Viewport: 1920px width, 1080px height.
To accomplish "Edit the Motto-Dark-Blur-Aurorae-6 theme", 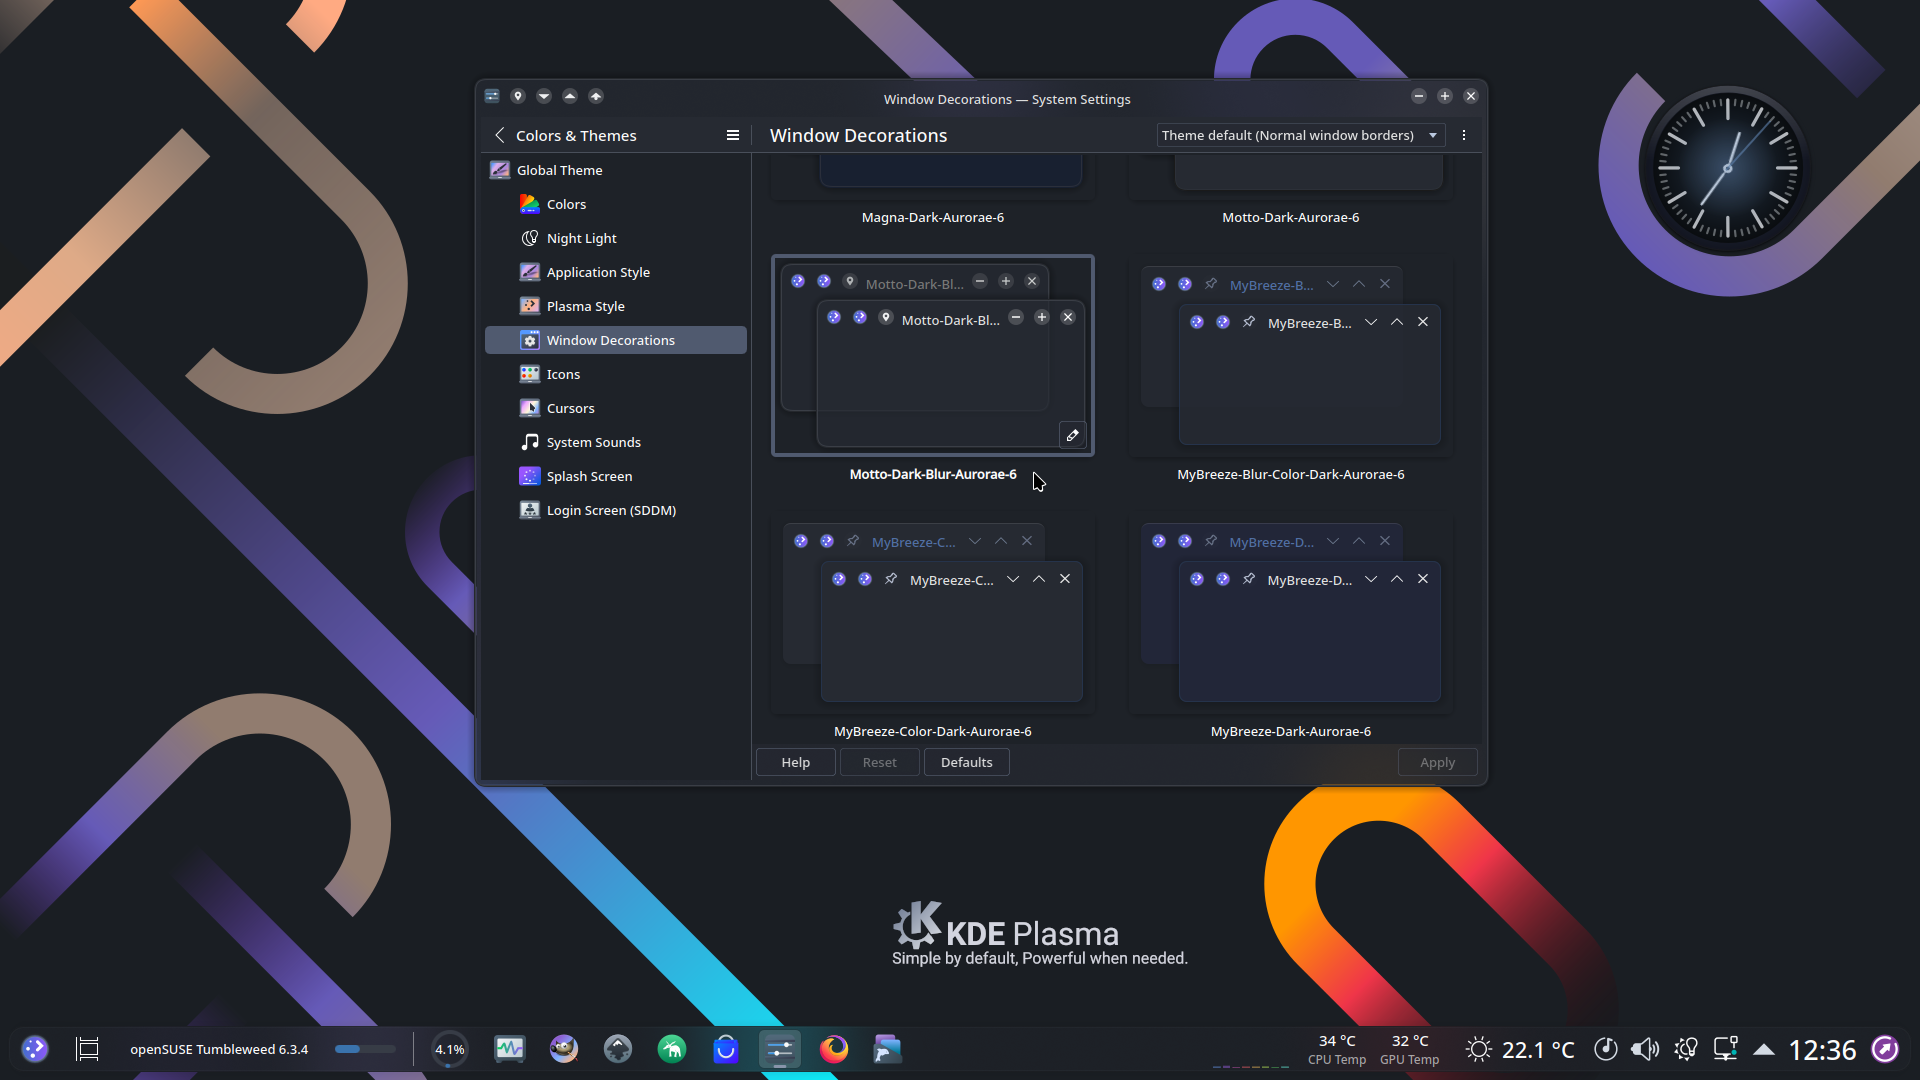I will [x=1072, y=435].
